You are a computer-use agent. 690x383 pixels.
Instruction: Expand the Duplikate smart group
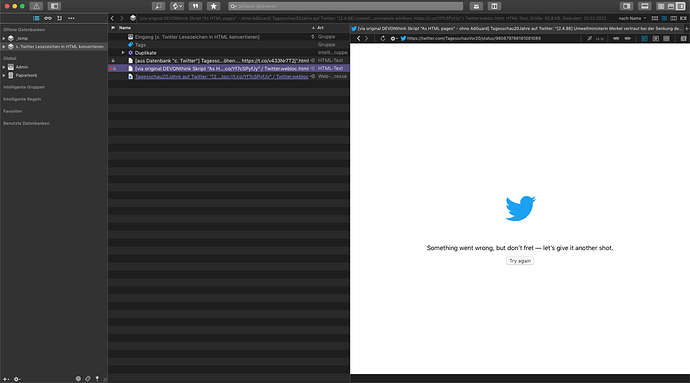123,53
